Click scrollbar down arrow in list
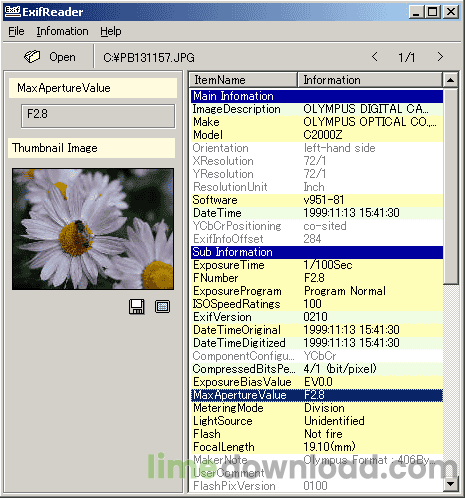The height and width of the screenshot is (498, 465). [x=450, y=484]
